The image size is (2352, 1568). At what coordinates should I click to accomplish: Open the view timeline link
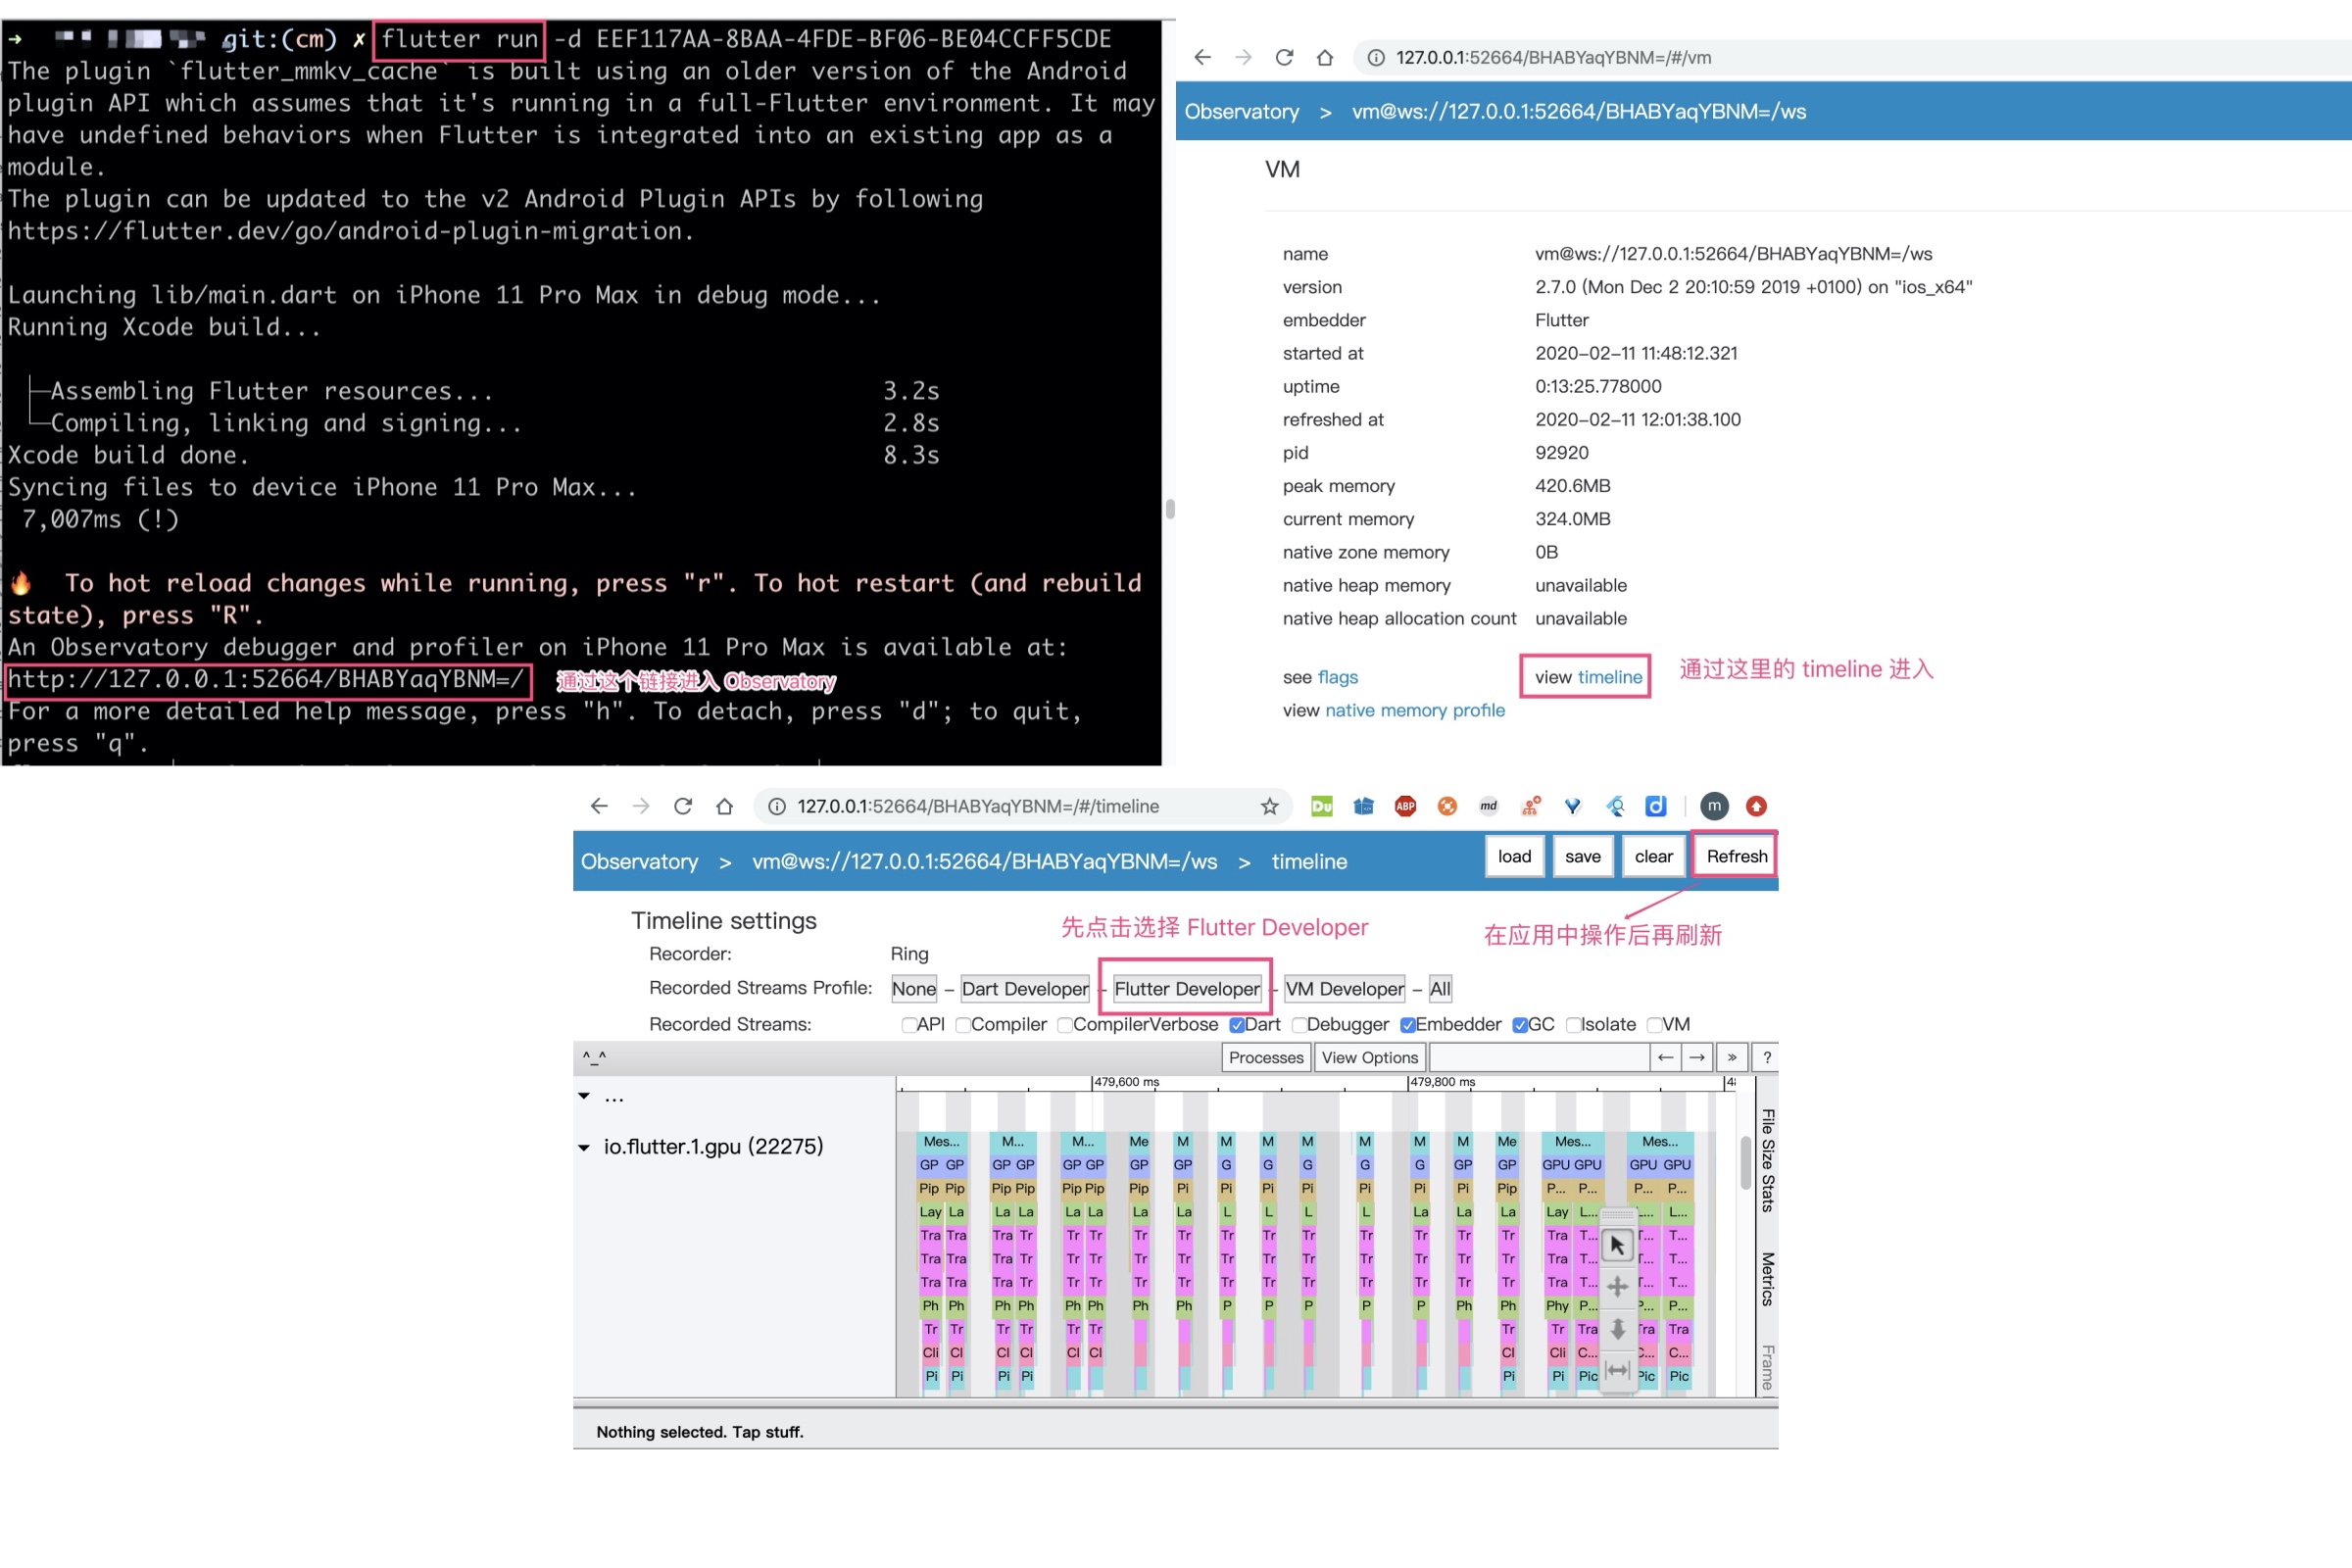pyautogui.click(x=1609, y=677)
